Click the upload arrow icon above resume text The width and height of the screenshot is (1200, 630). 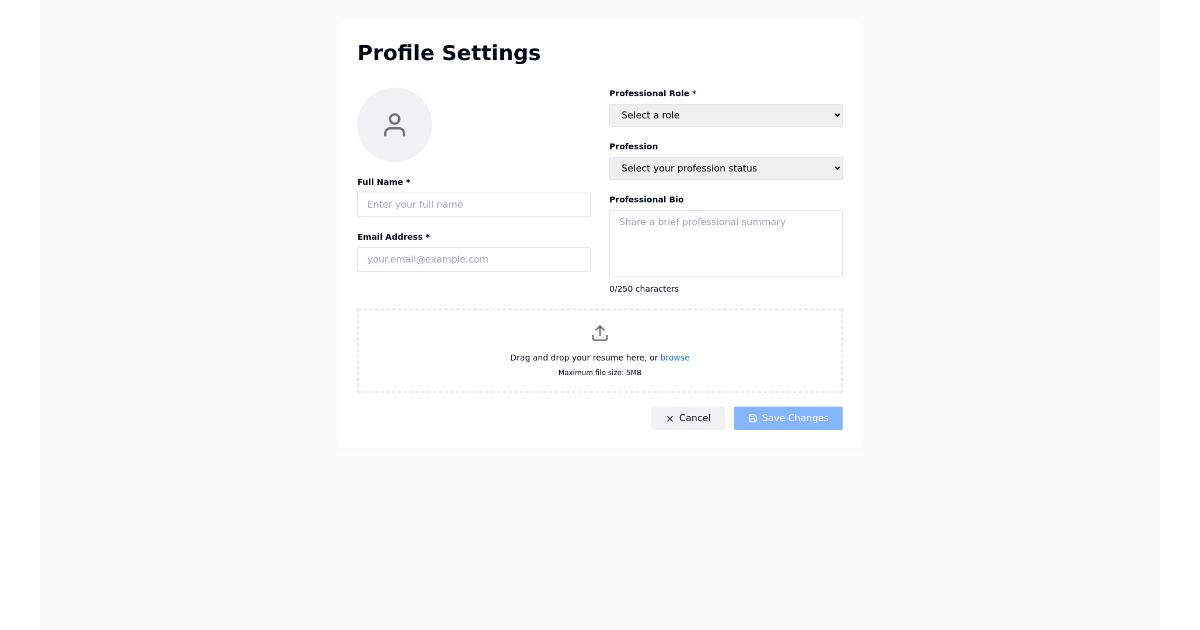coord(600,332)
